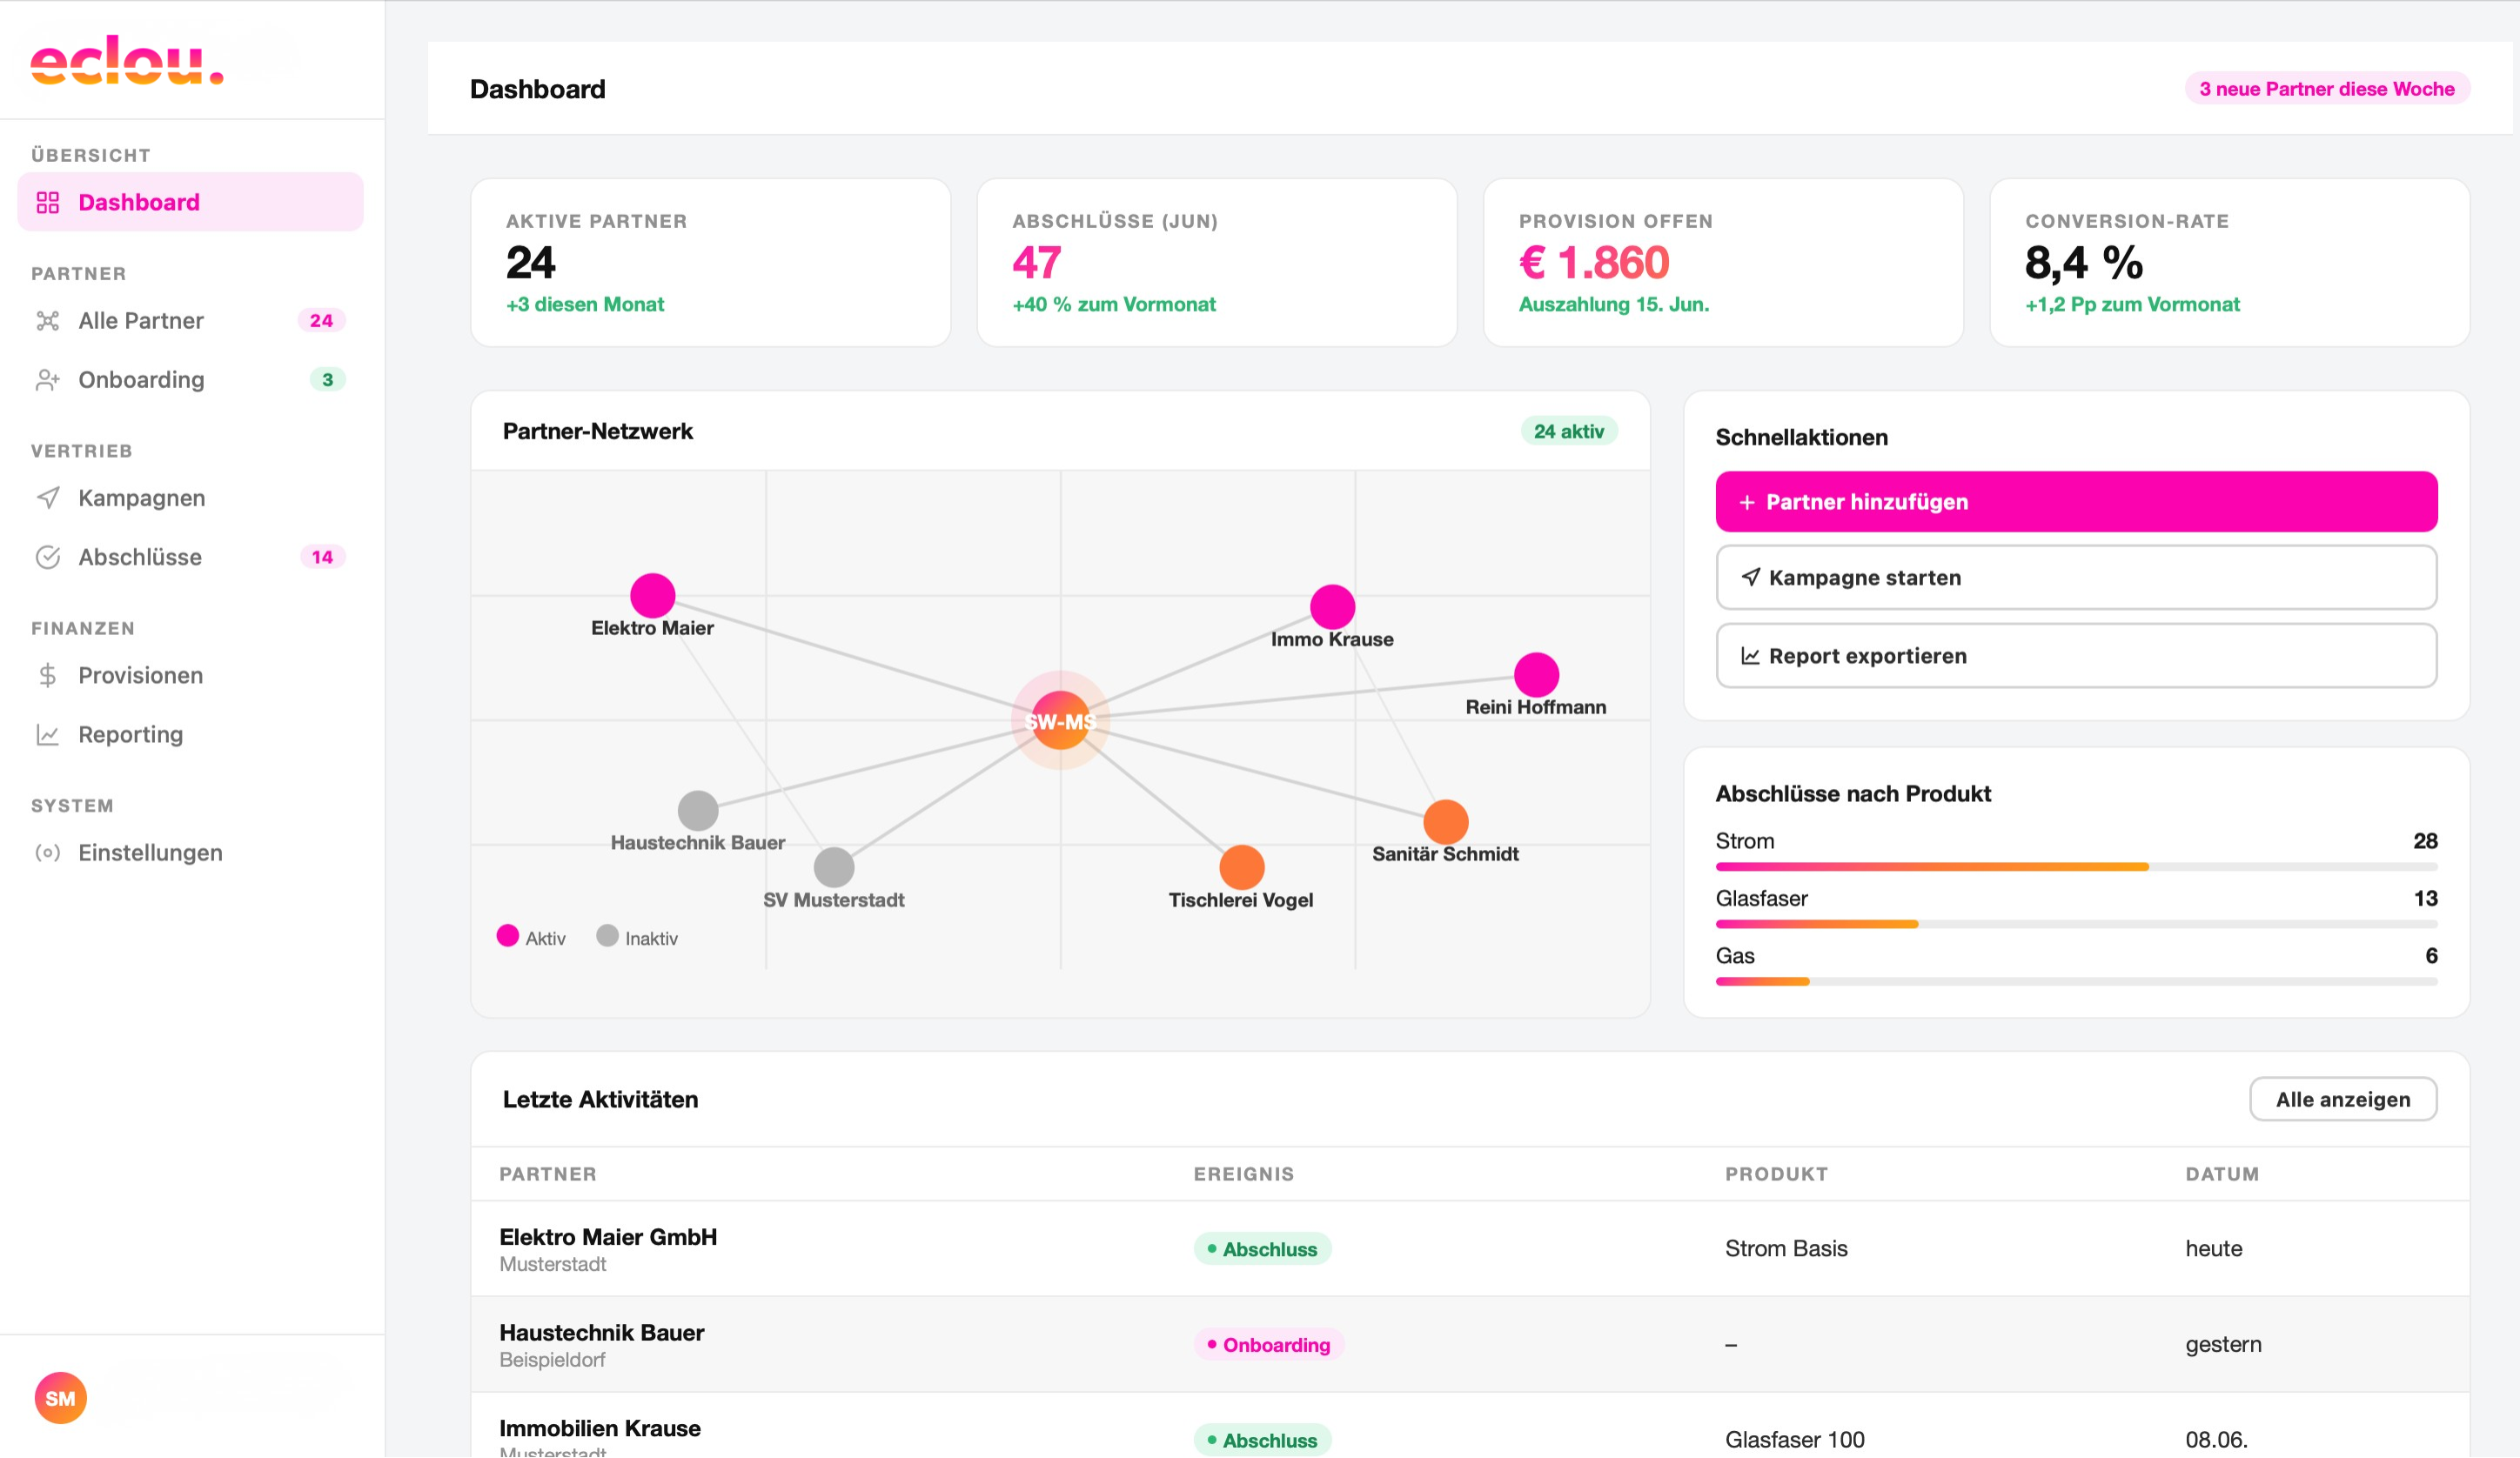The height and width of the screenshot is (1458, 2520).
Task: Click the Alle Partner network icon
Action: (48, 321)
